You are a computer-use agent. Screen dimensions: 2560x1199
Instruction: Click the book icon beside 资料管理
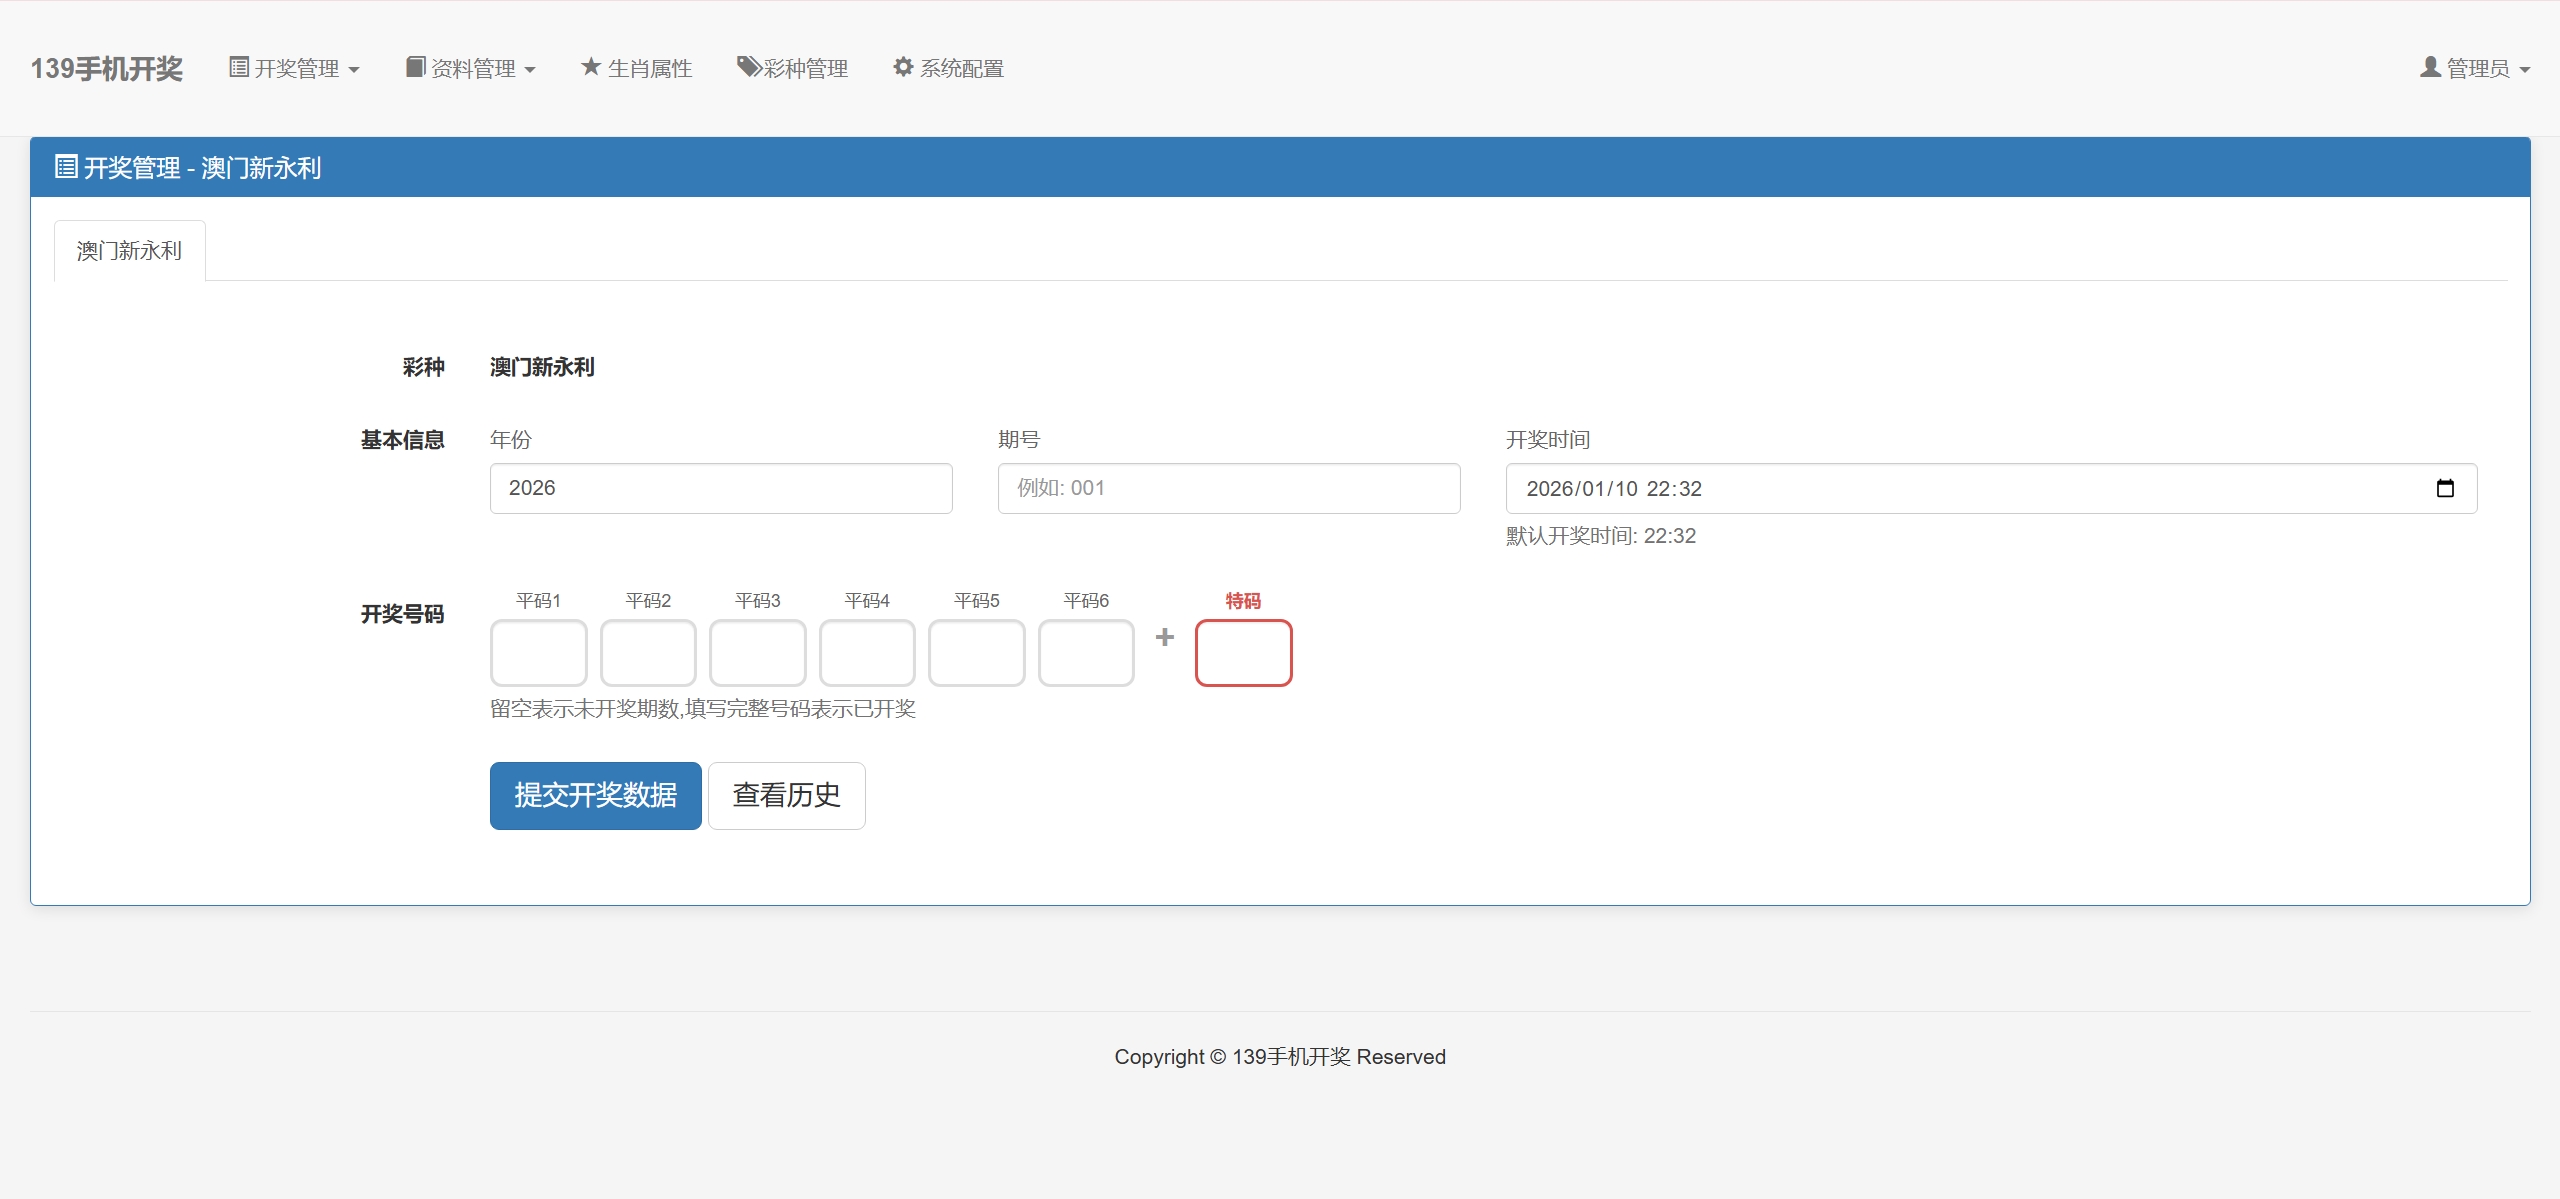[415, 67]
